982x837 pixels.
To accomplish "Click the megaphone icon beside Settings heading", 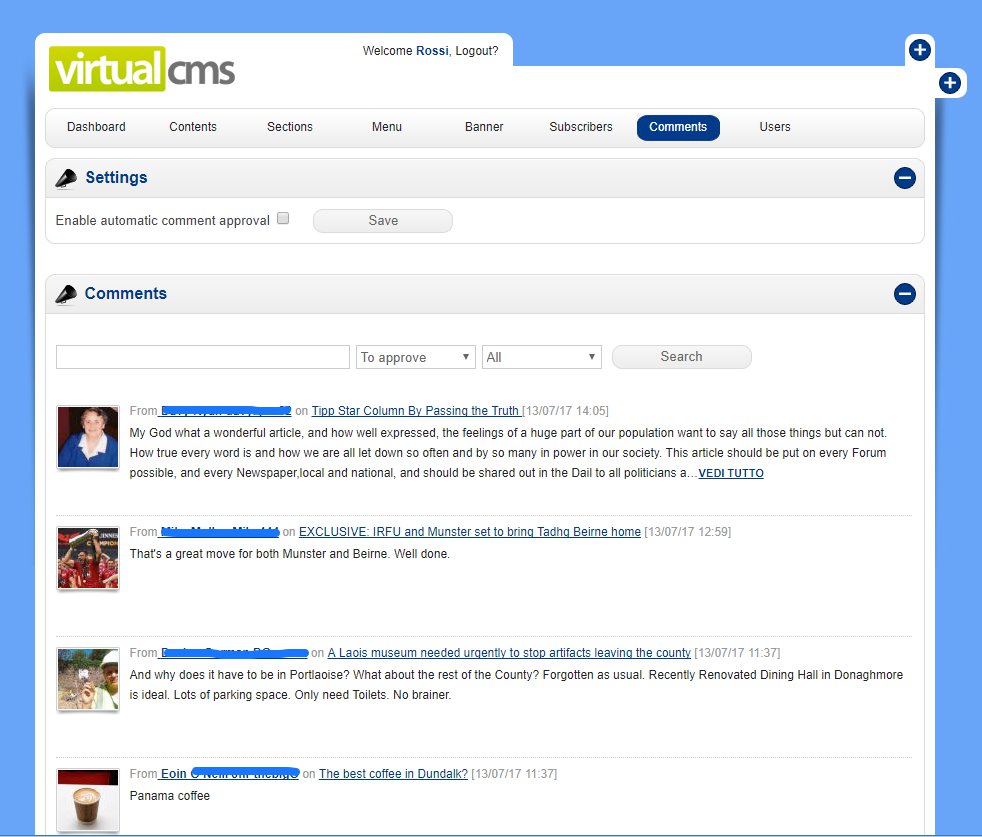I will pyautogui.click(x=66, y=178).
